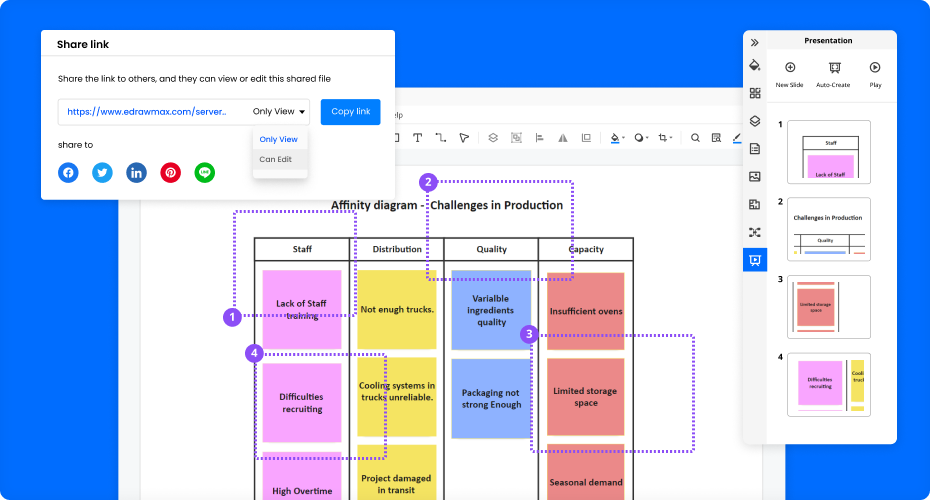Click the search magnifier toolbar icon
The height and width of the screenshot is (500, 930).
(x=695, y=138)
